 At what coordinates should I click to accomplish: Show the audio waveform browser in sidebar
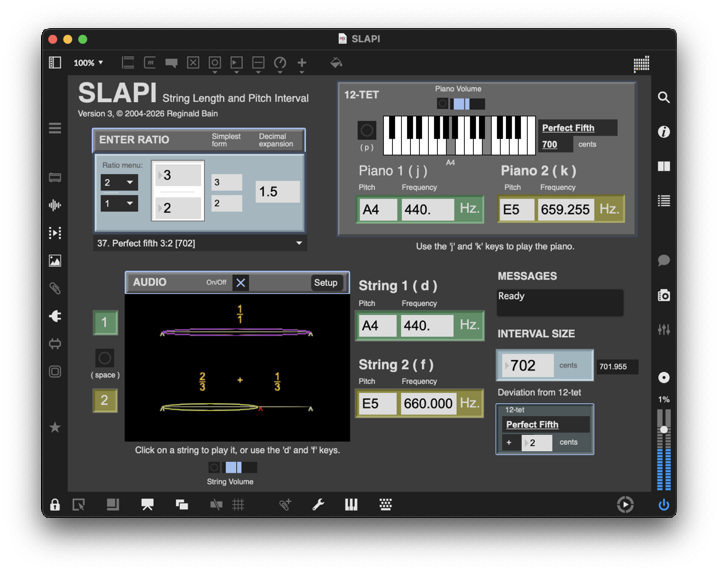(55, 205)
